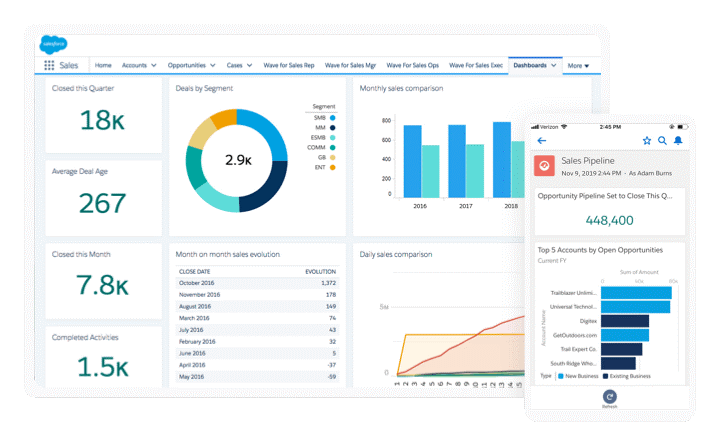720x446 pixels.
Task: Click the Monthly sales comparison title
Action: pyautogui.click(x=401, y=88)
